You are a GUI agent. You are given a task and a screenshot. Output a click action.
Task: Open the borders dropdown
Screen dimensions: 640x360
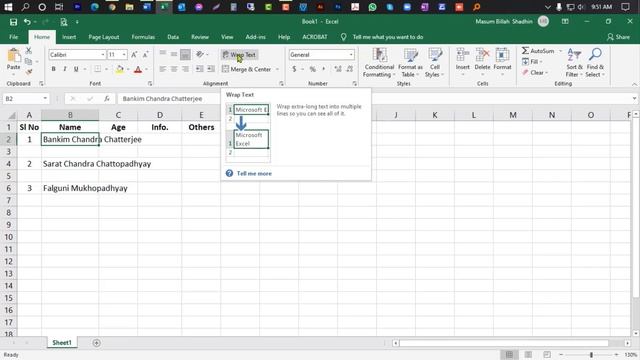(106, 69)
